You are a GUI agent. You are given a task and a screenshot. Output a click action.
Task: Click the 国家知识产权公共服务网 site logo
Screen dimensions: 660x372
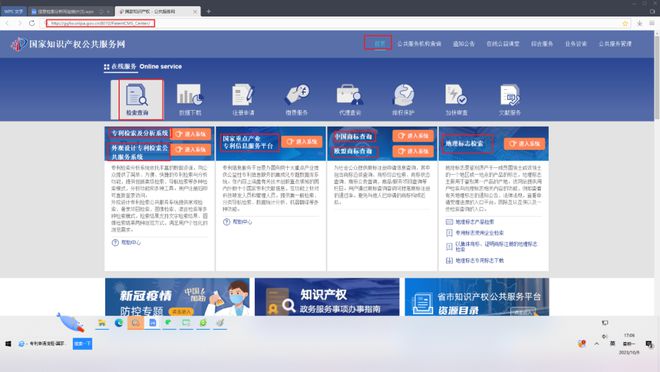(68, 44)
